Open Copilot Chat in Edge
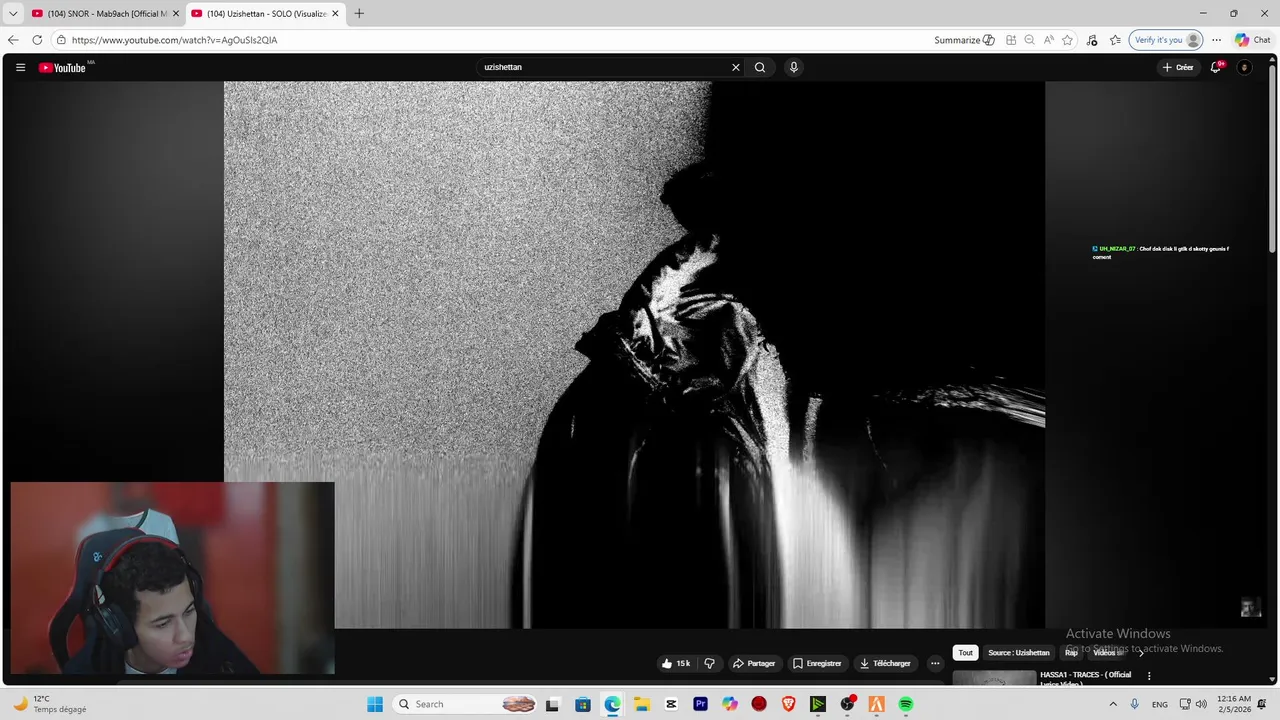 [x=1253, y=40]
